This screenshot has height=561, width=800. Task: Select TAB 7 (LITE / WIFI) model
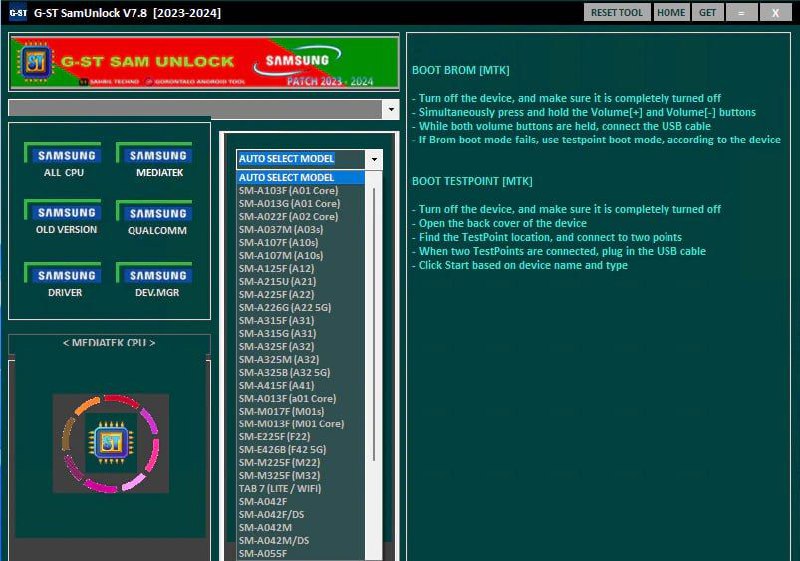tap(301, 489)
